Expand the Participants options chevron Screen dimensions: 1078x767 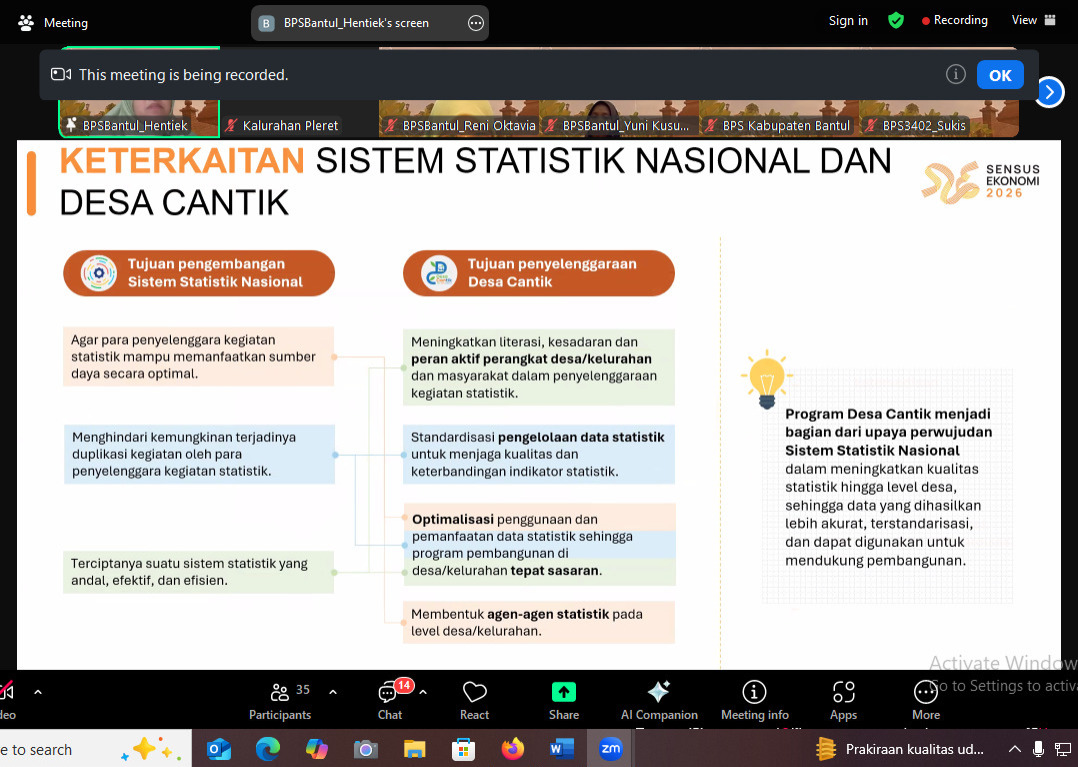pos(333,692)
